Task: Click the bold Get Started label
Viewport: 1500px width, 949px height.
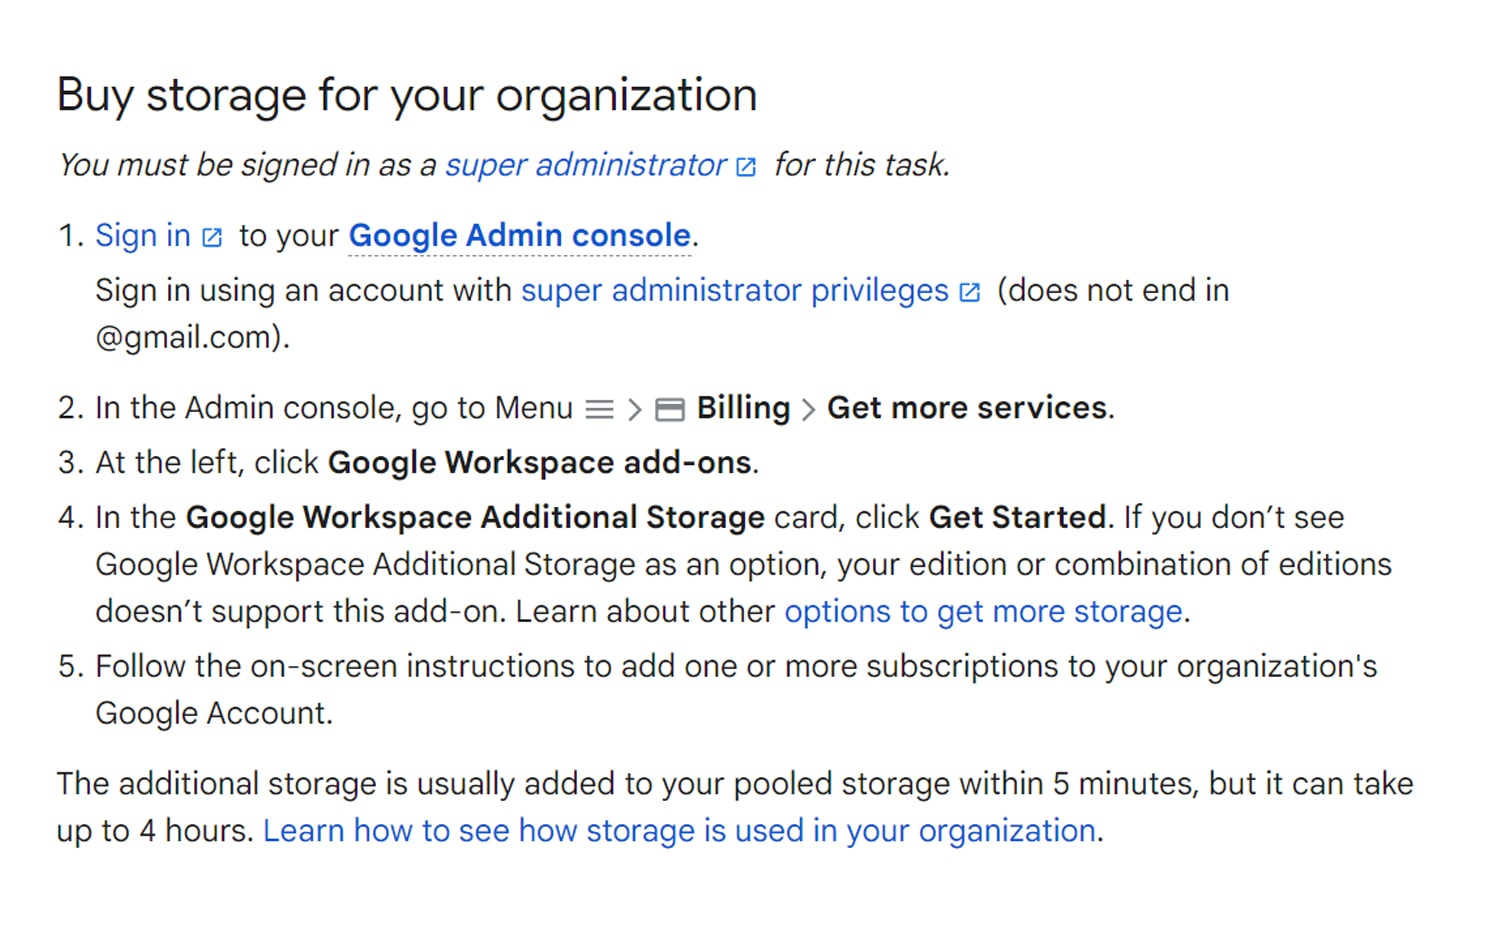Action: click(1017, 517)
